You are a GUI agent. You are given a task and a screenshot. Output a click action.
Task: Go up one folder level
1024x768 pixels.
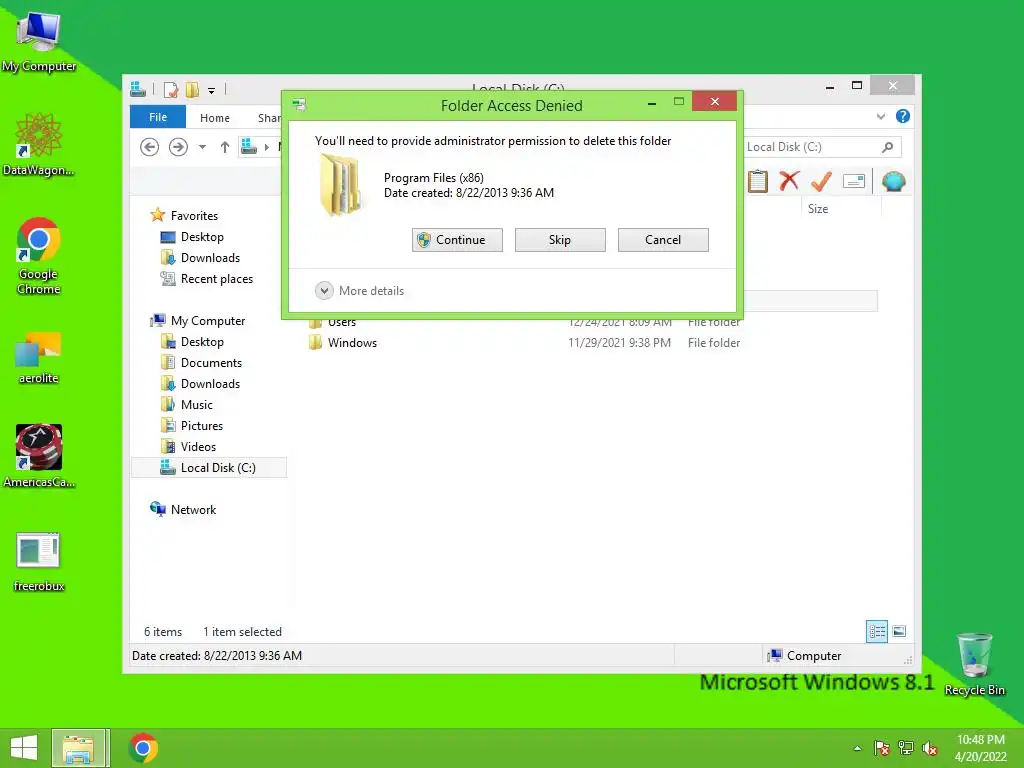point(225,147)
